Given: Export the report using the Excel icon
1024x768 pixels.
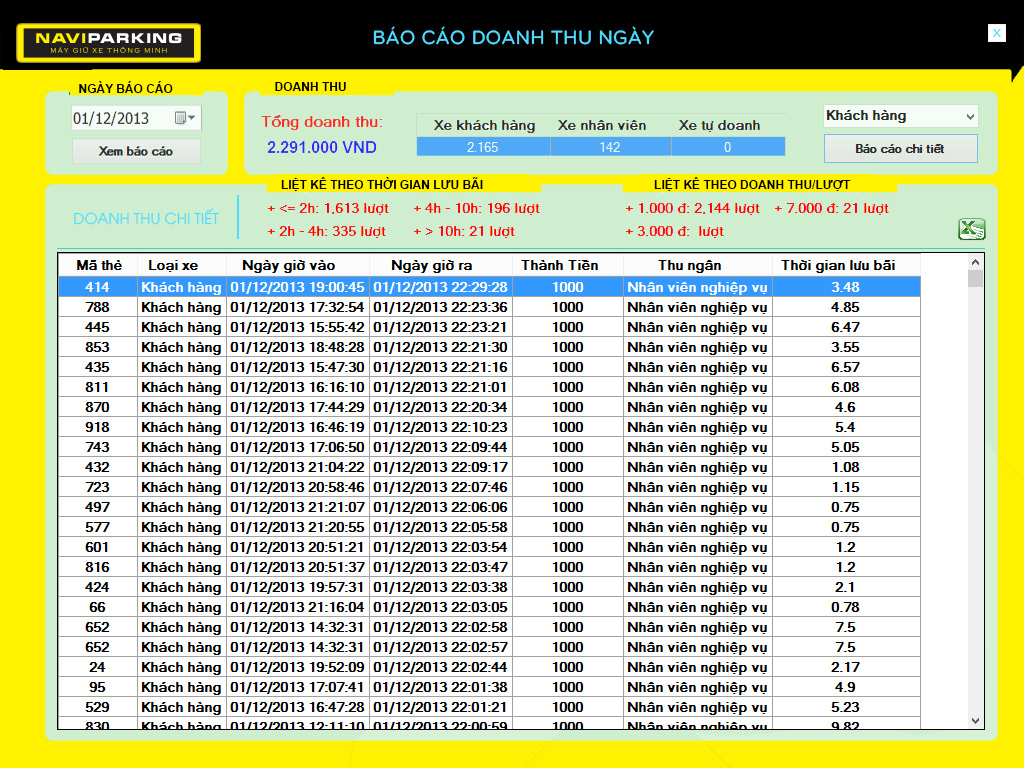Looking at the screenshot, I should click(971, 229).
